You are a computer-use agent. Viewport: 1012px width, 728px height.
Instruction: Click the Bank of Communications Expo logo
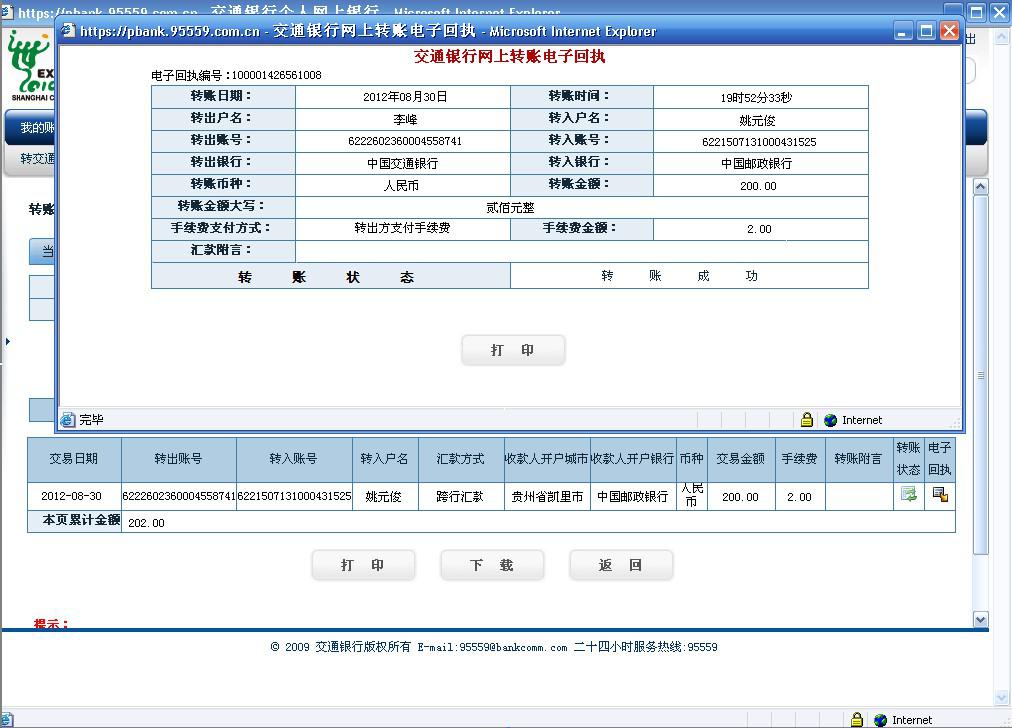click(x=30, y=67)
